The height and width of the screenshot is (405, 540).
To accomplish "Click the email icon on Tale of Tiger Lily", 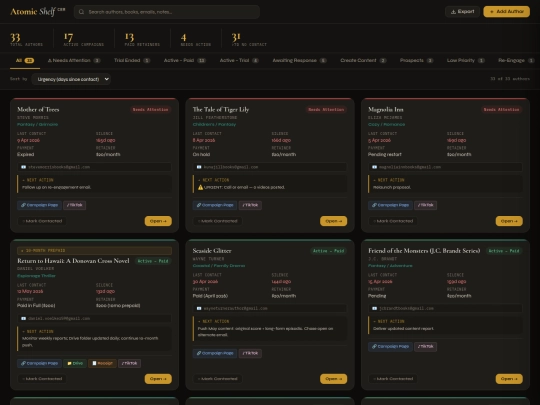I will click(x=199, y=167).
